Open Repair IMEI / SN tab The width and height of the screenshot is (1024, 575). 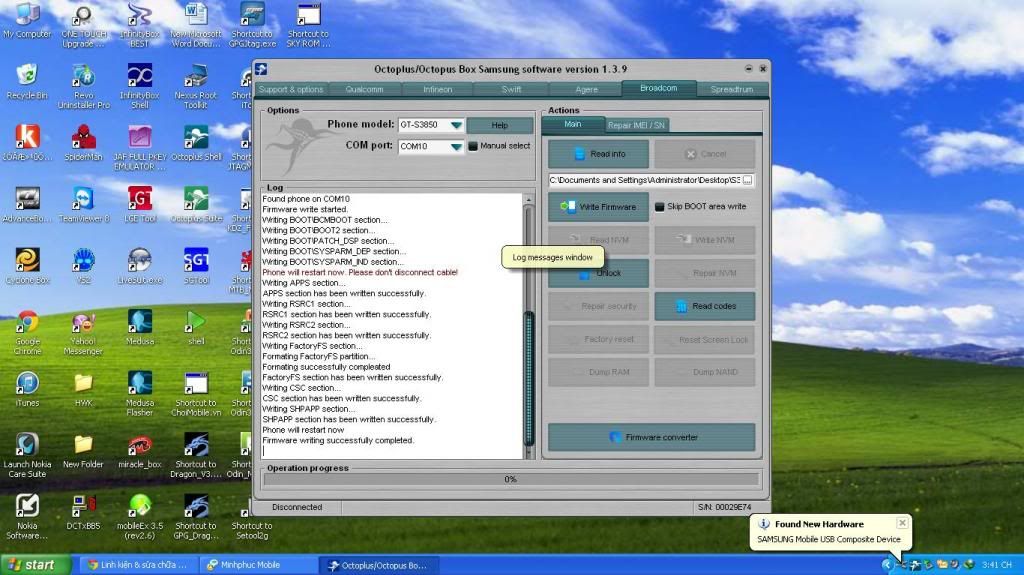click(635, 125)
